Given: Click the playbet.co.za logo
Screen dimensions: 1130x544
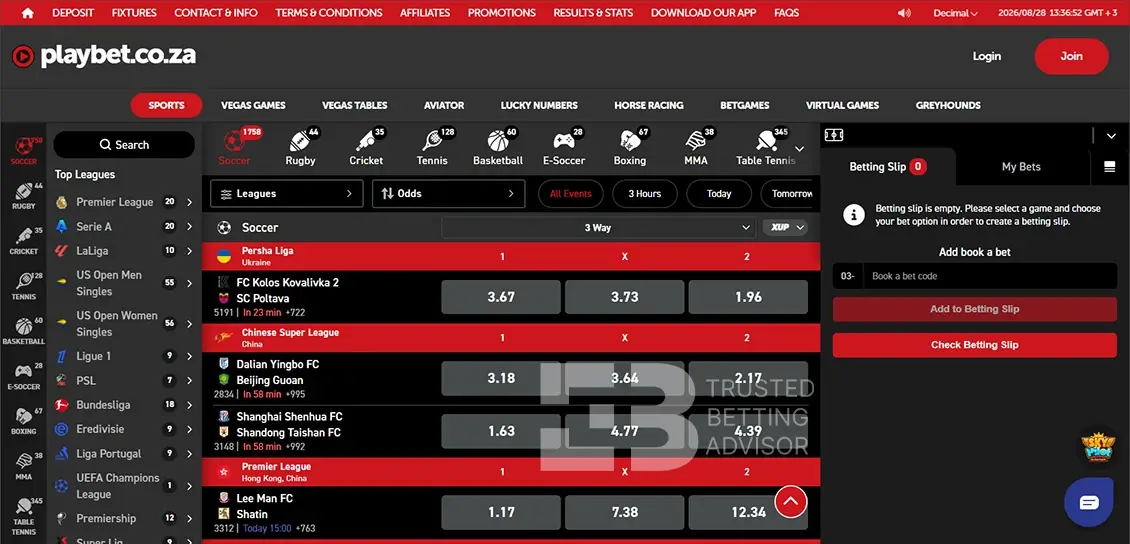Looking at the screenshot, I should coord(104,56).
